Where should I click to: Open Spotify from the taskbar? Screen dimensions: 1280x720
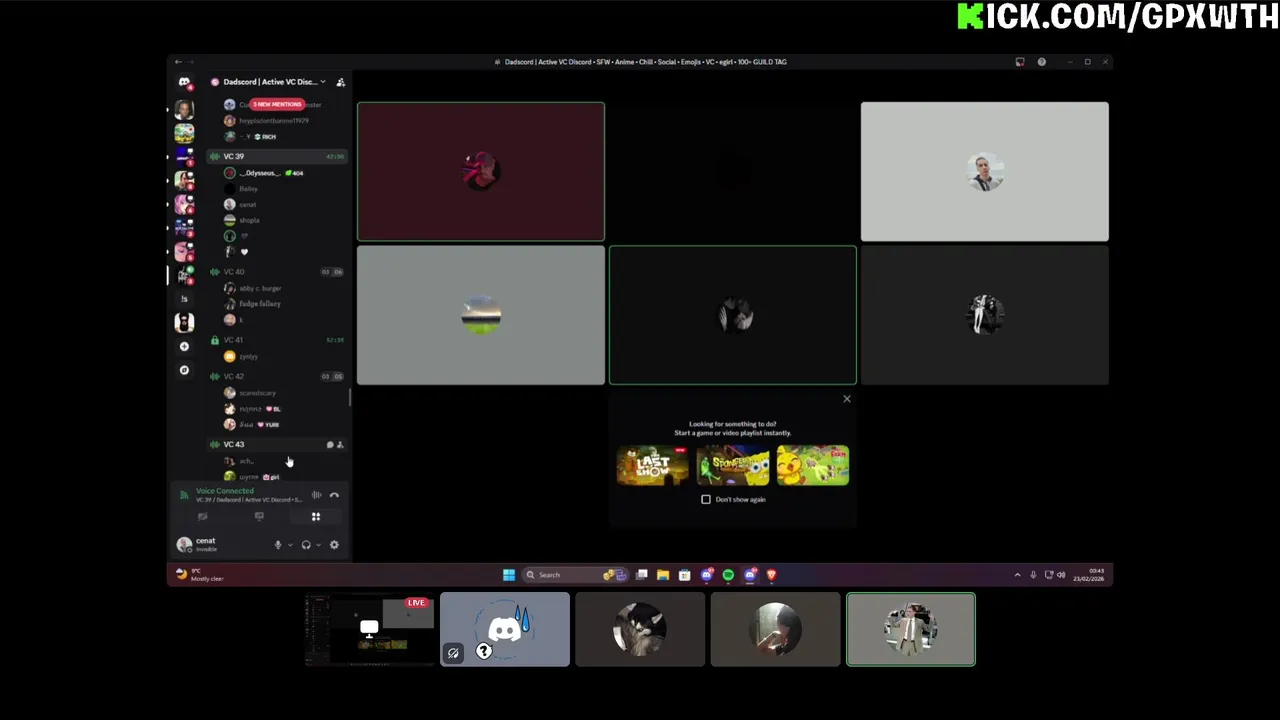click(728, 575)
